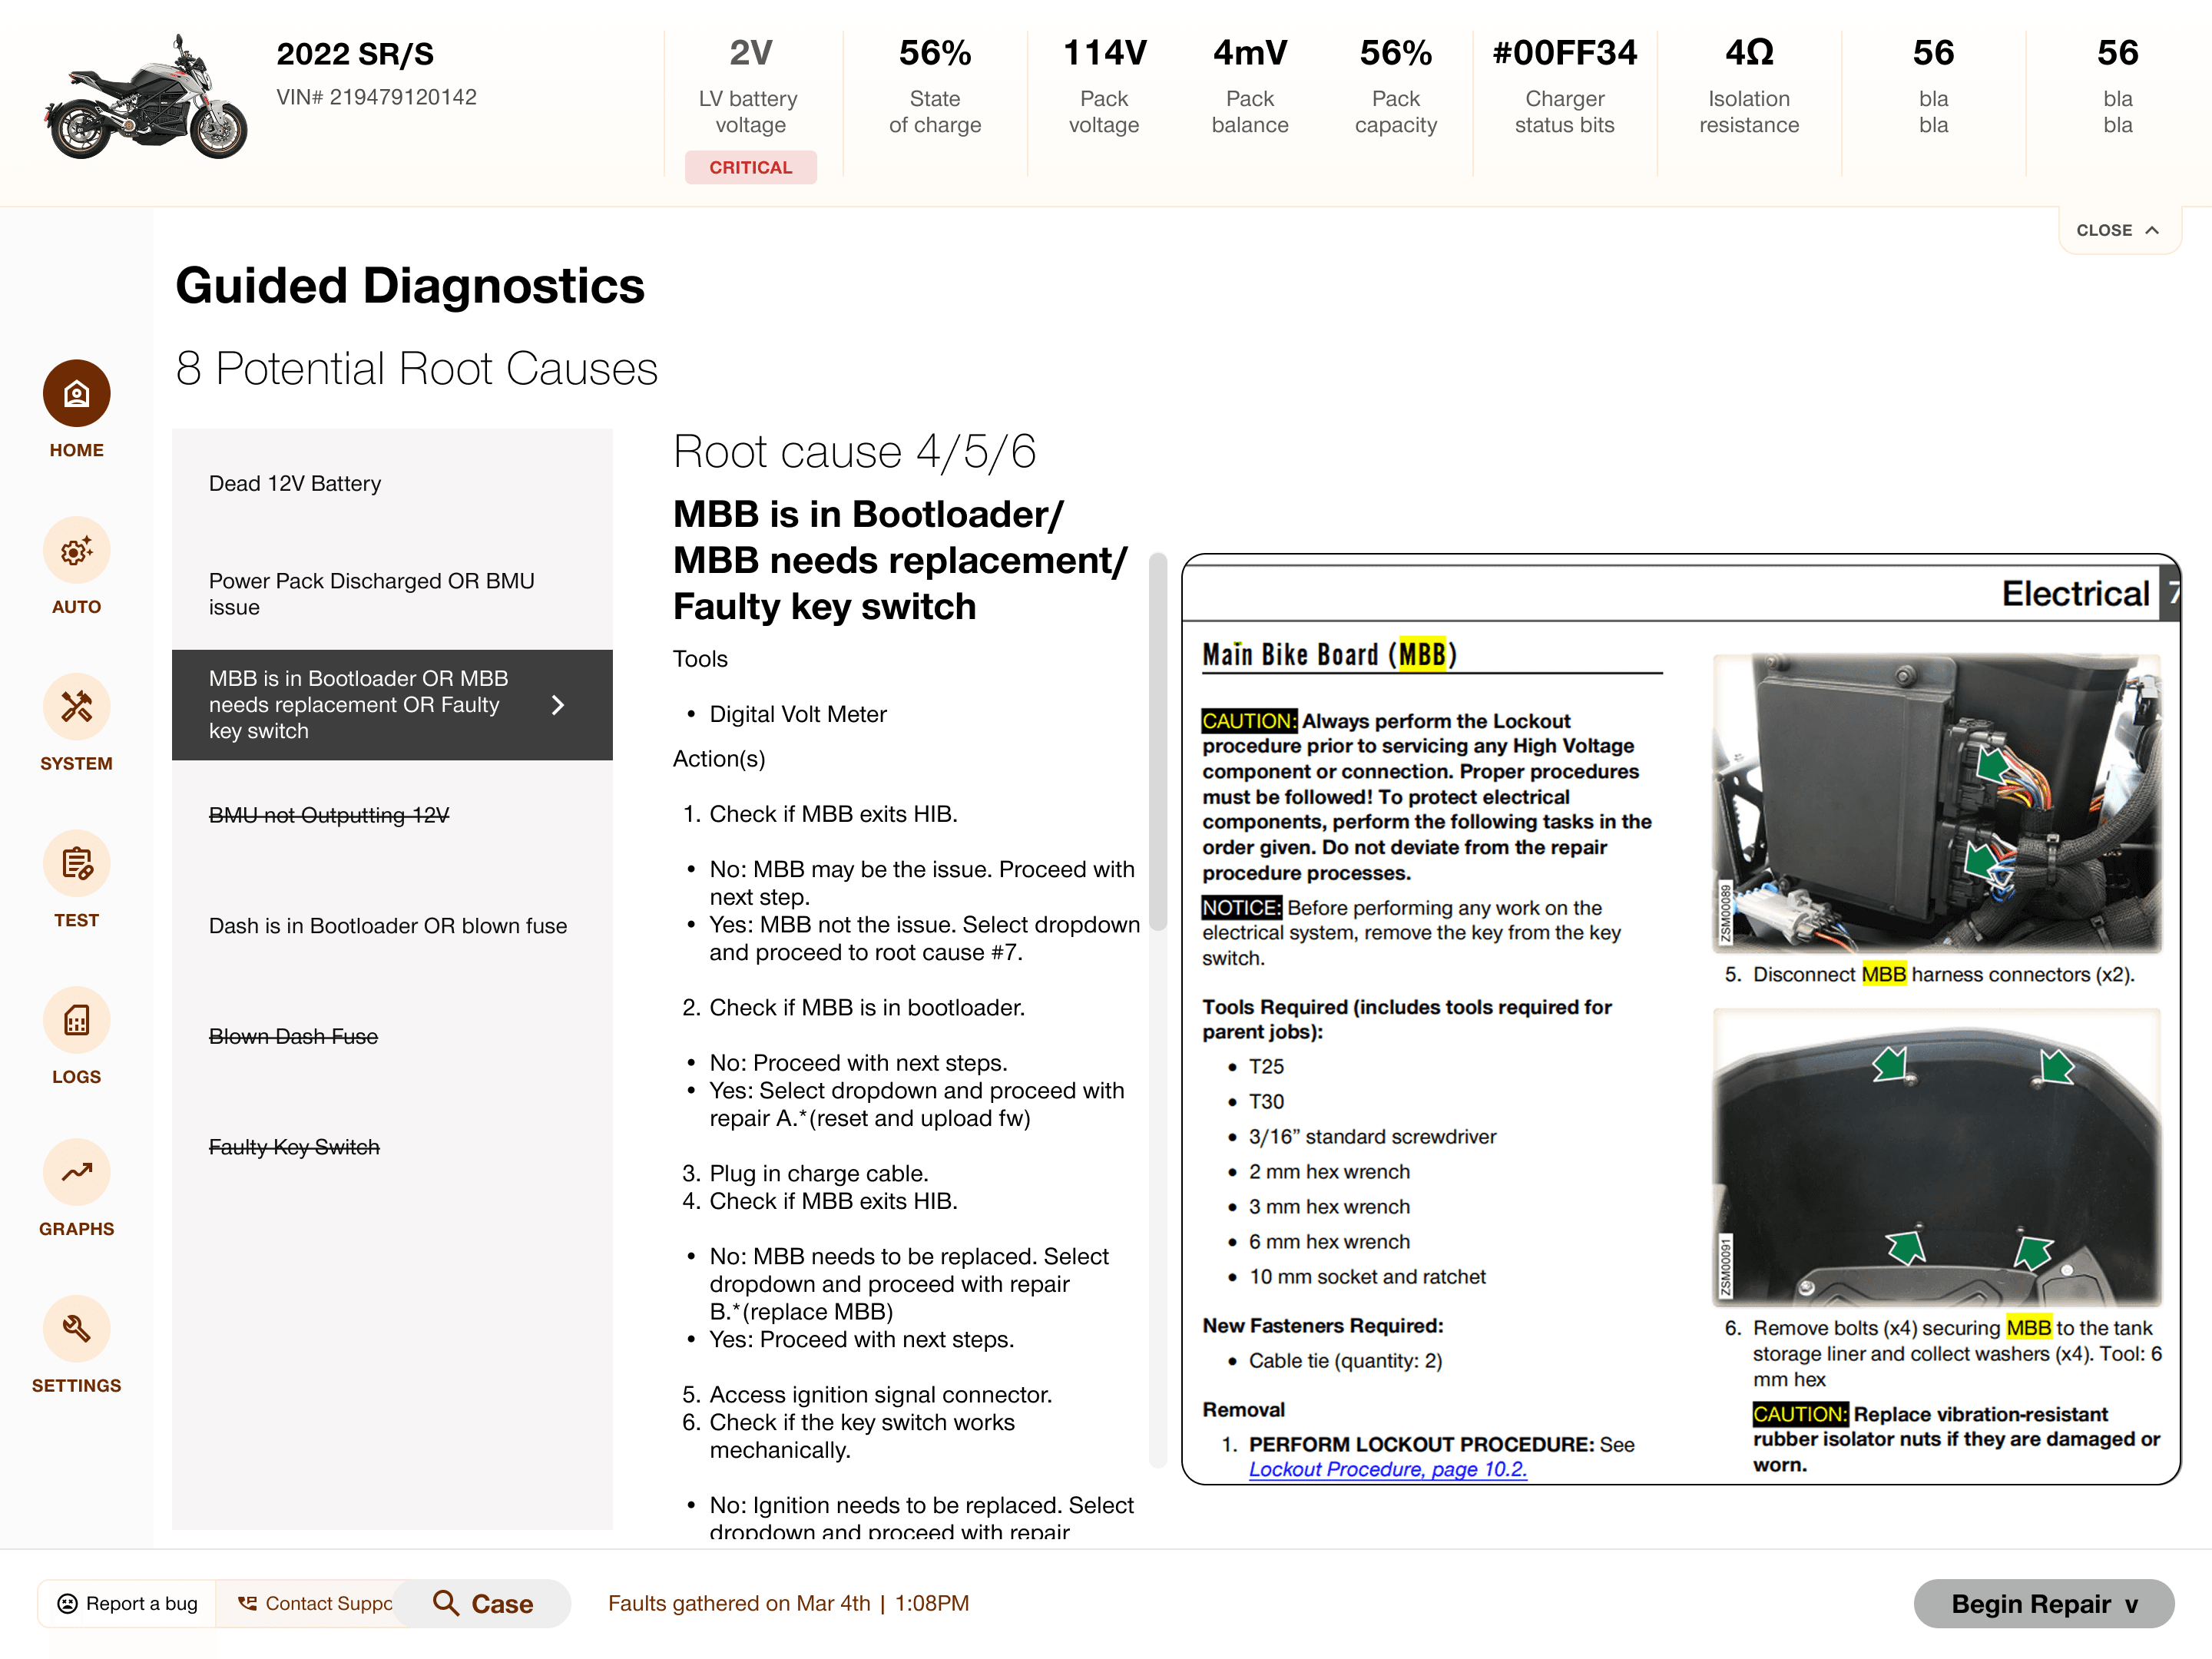Click the Contact Support button
The width and height of the screenshot is (2212, 1659).
click(x=316, y=1603)
